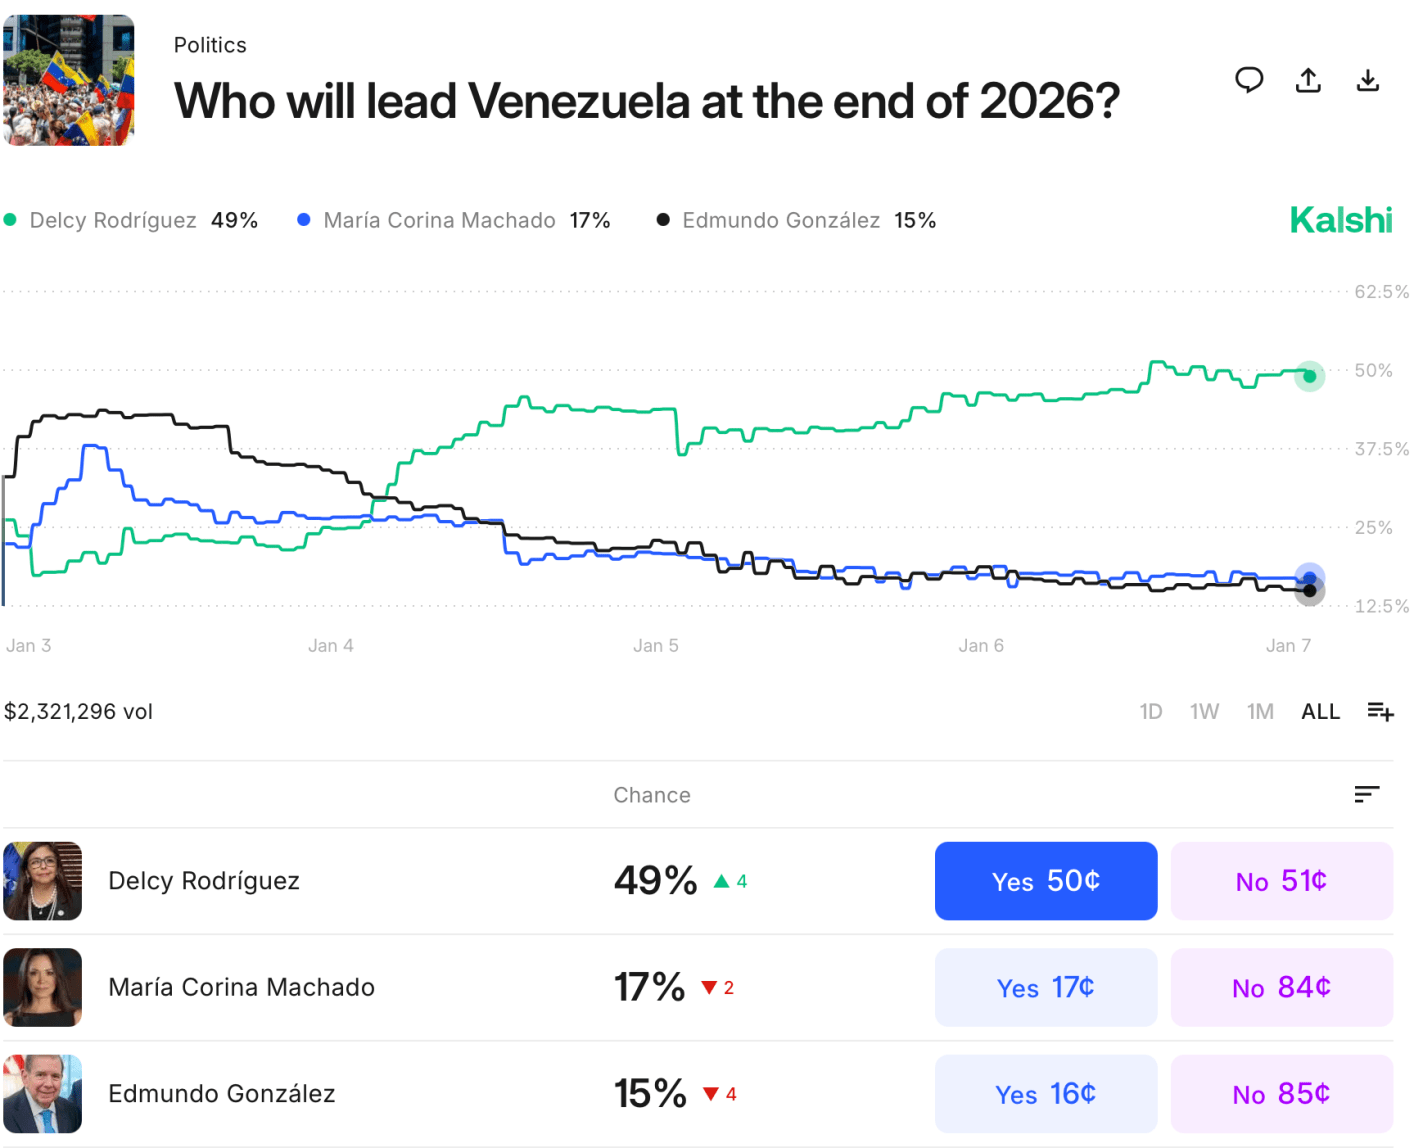Screen dimensions: 1423x1148
Task: Buy Yes 50¢ for Delcy Rodríguez
Action: tap(1045, 881)
